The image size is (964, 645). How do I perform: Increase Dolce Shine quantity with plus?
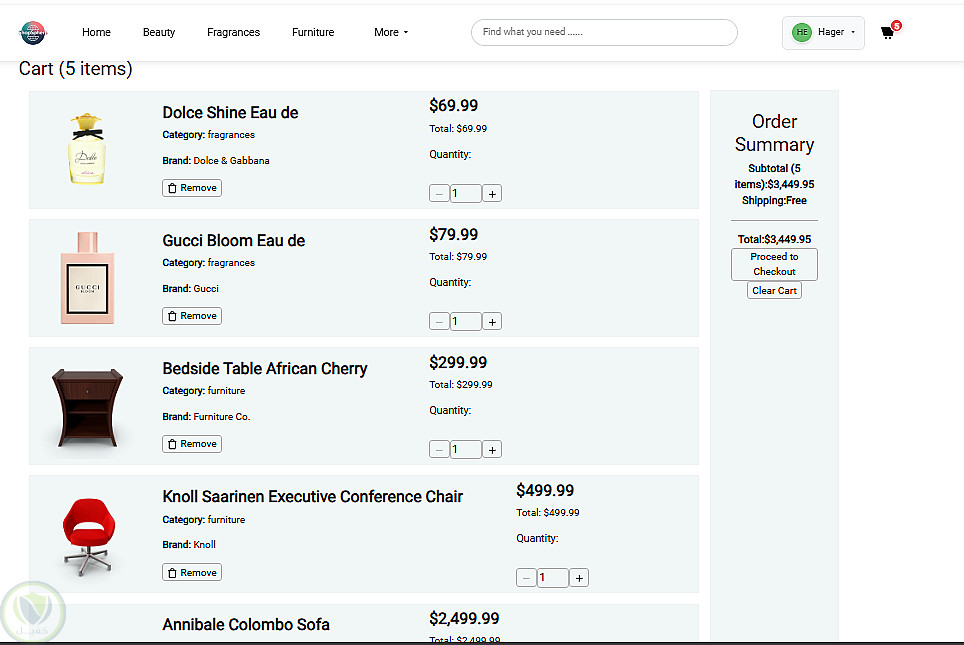[x=492, y=194]
